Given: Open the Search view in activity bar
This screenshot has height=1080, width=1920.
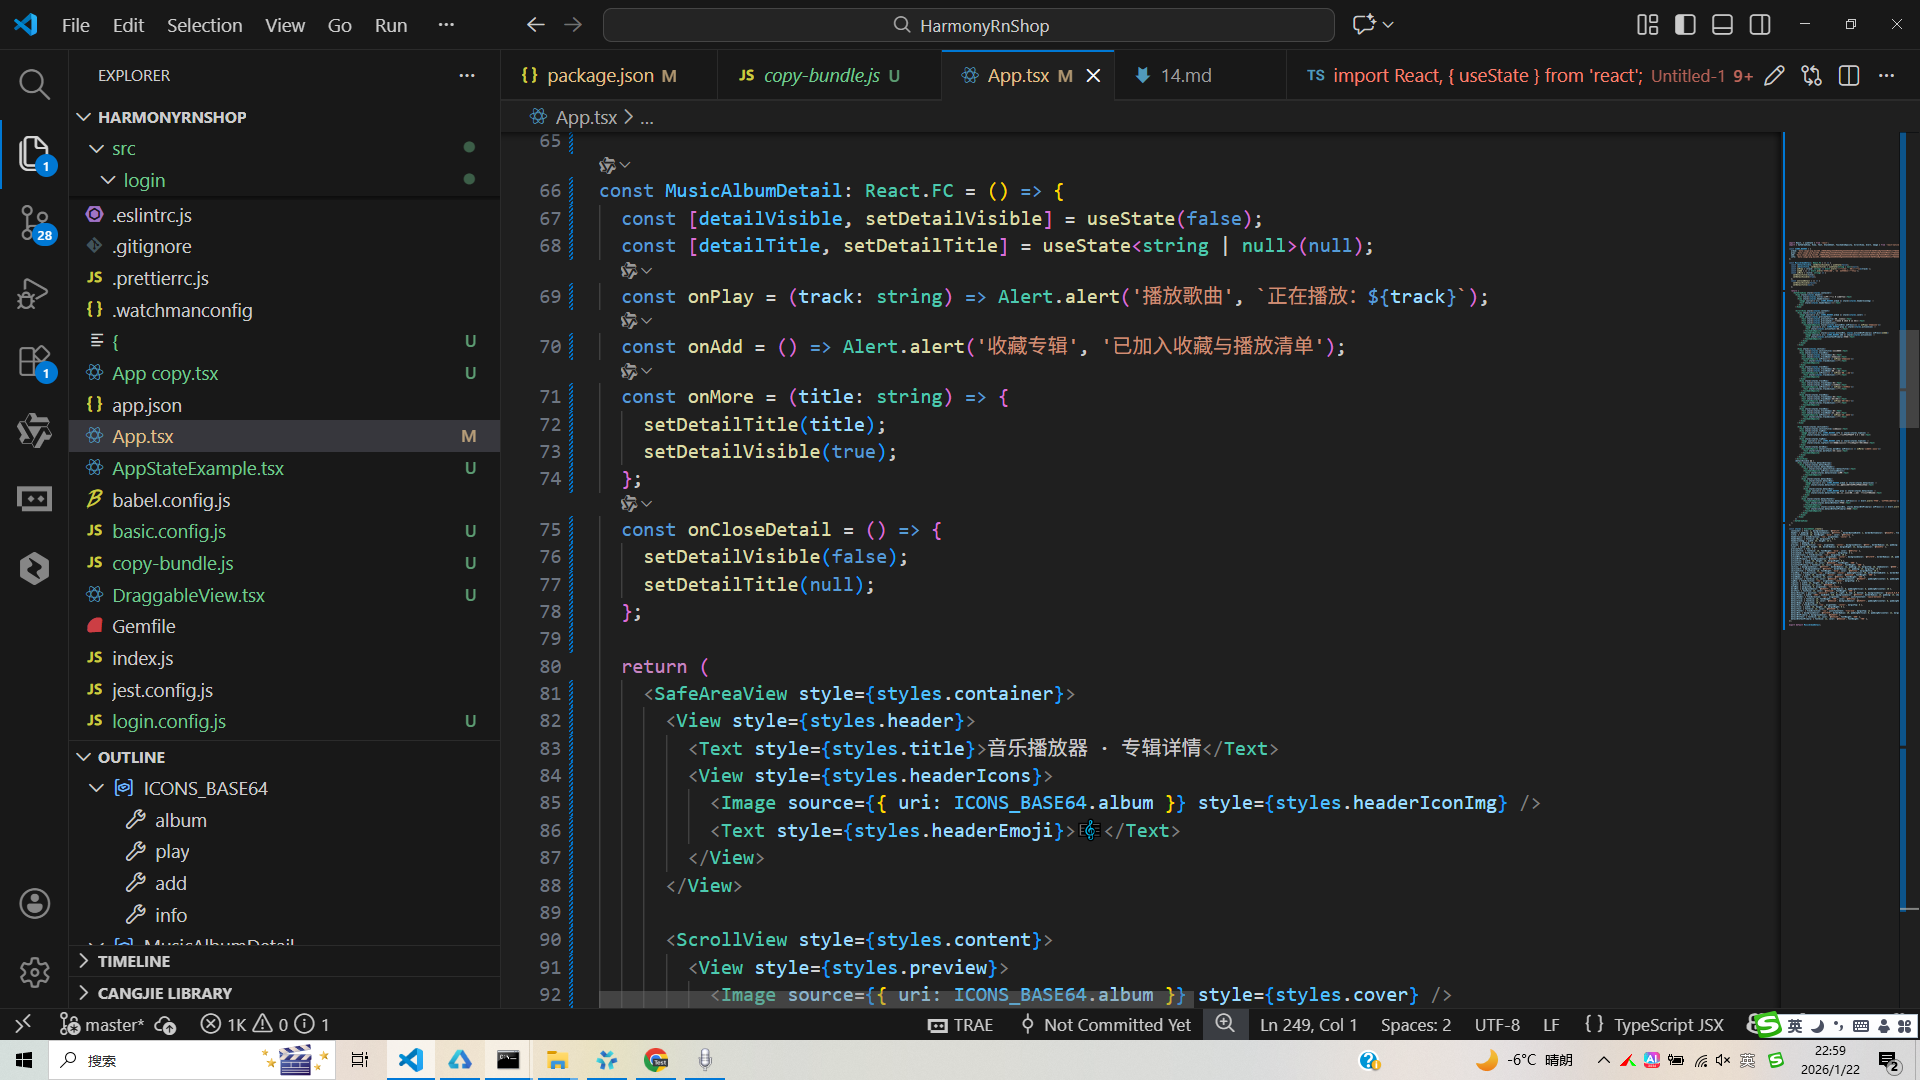Looking at the screenshot, I should point(34,85).
